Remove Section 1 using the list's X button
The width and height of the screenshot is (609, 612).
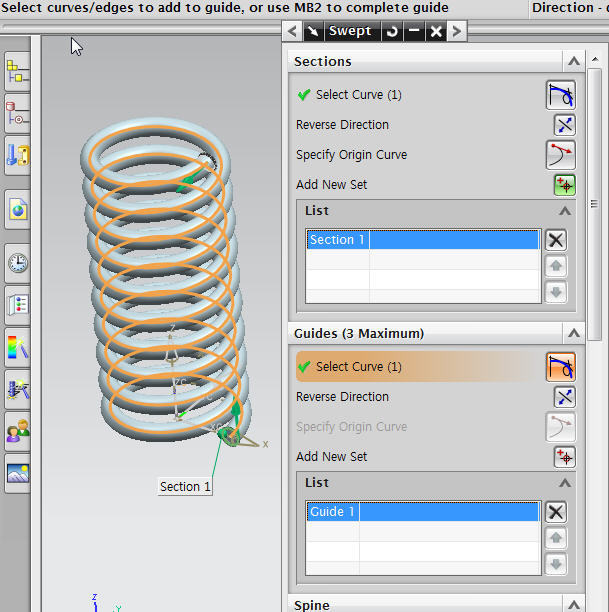[556, 240]
